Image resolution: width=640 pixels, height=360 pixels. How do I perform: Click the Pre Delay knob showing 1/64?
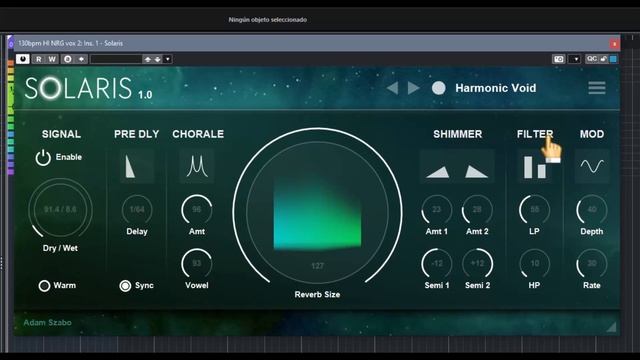click(x=137, y=209)
